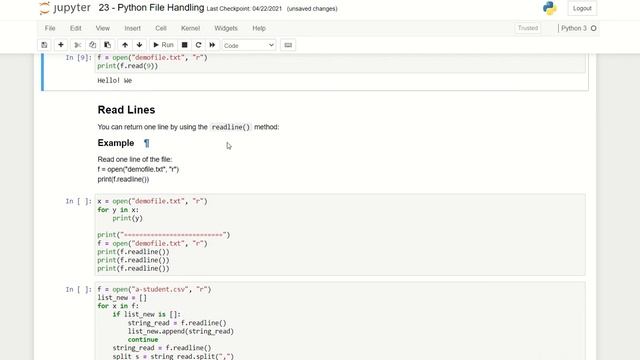Open the Insert menu

pos(132,28)
